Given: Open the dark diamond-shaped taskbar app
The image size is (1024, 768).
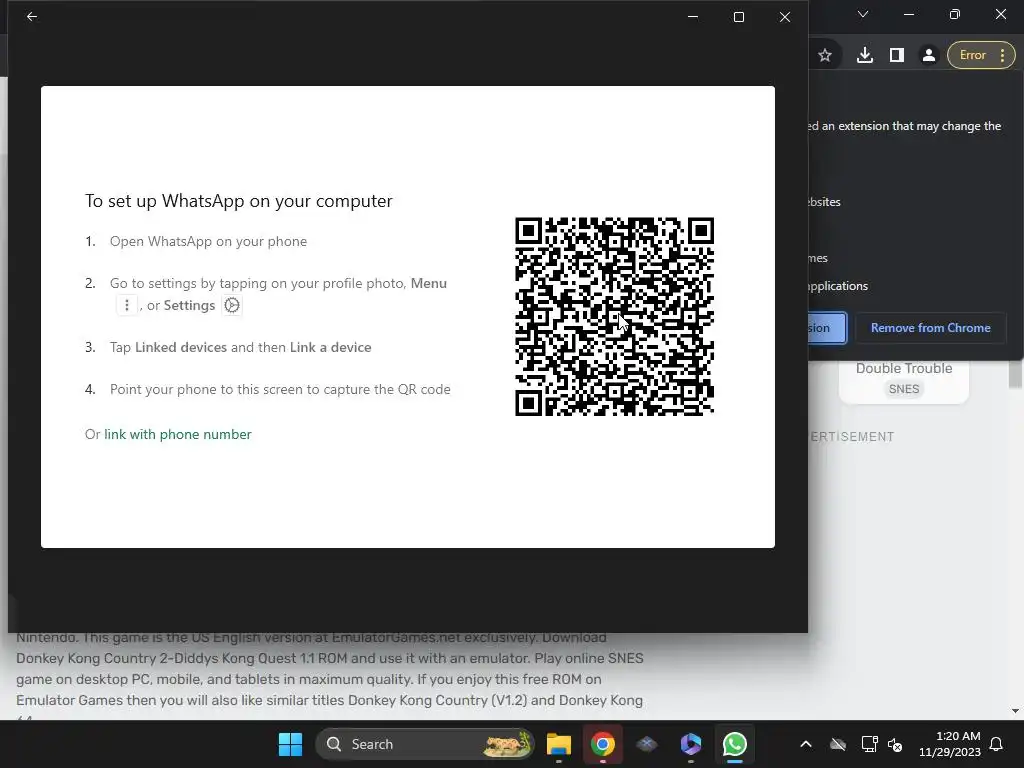Looking at the screenshot, I should pyautogui.click(x=647, y=744).
